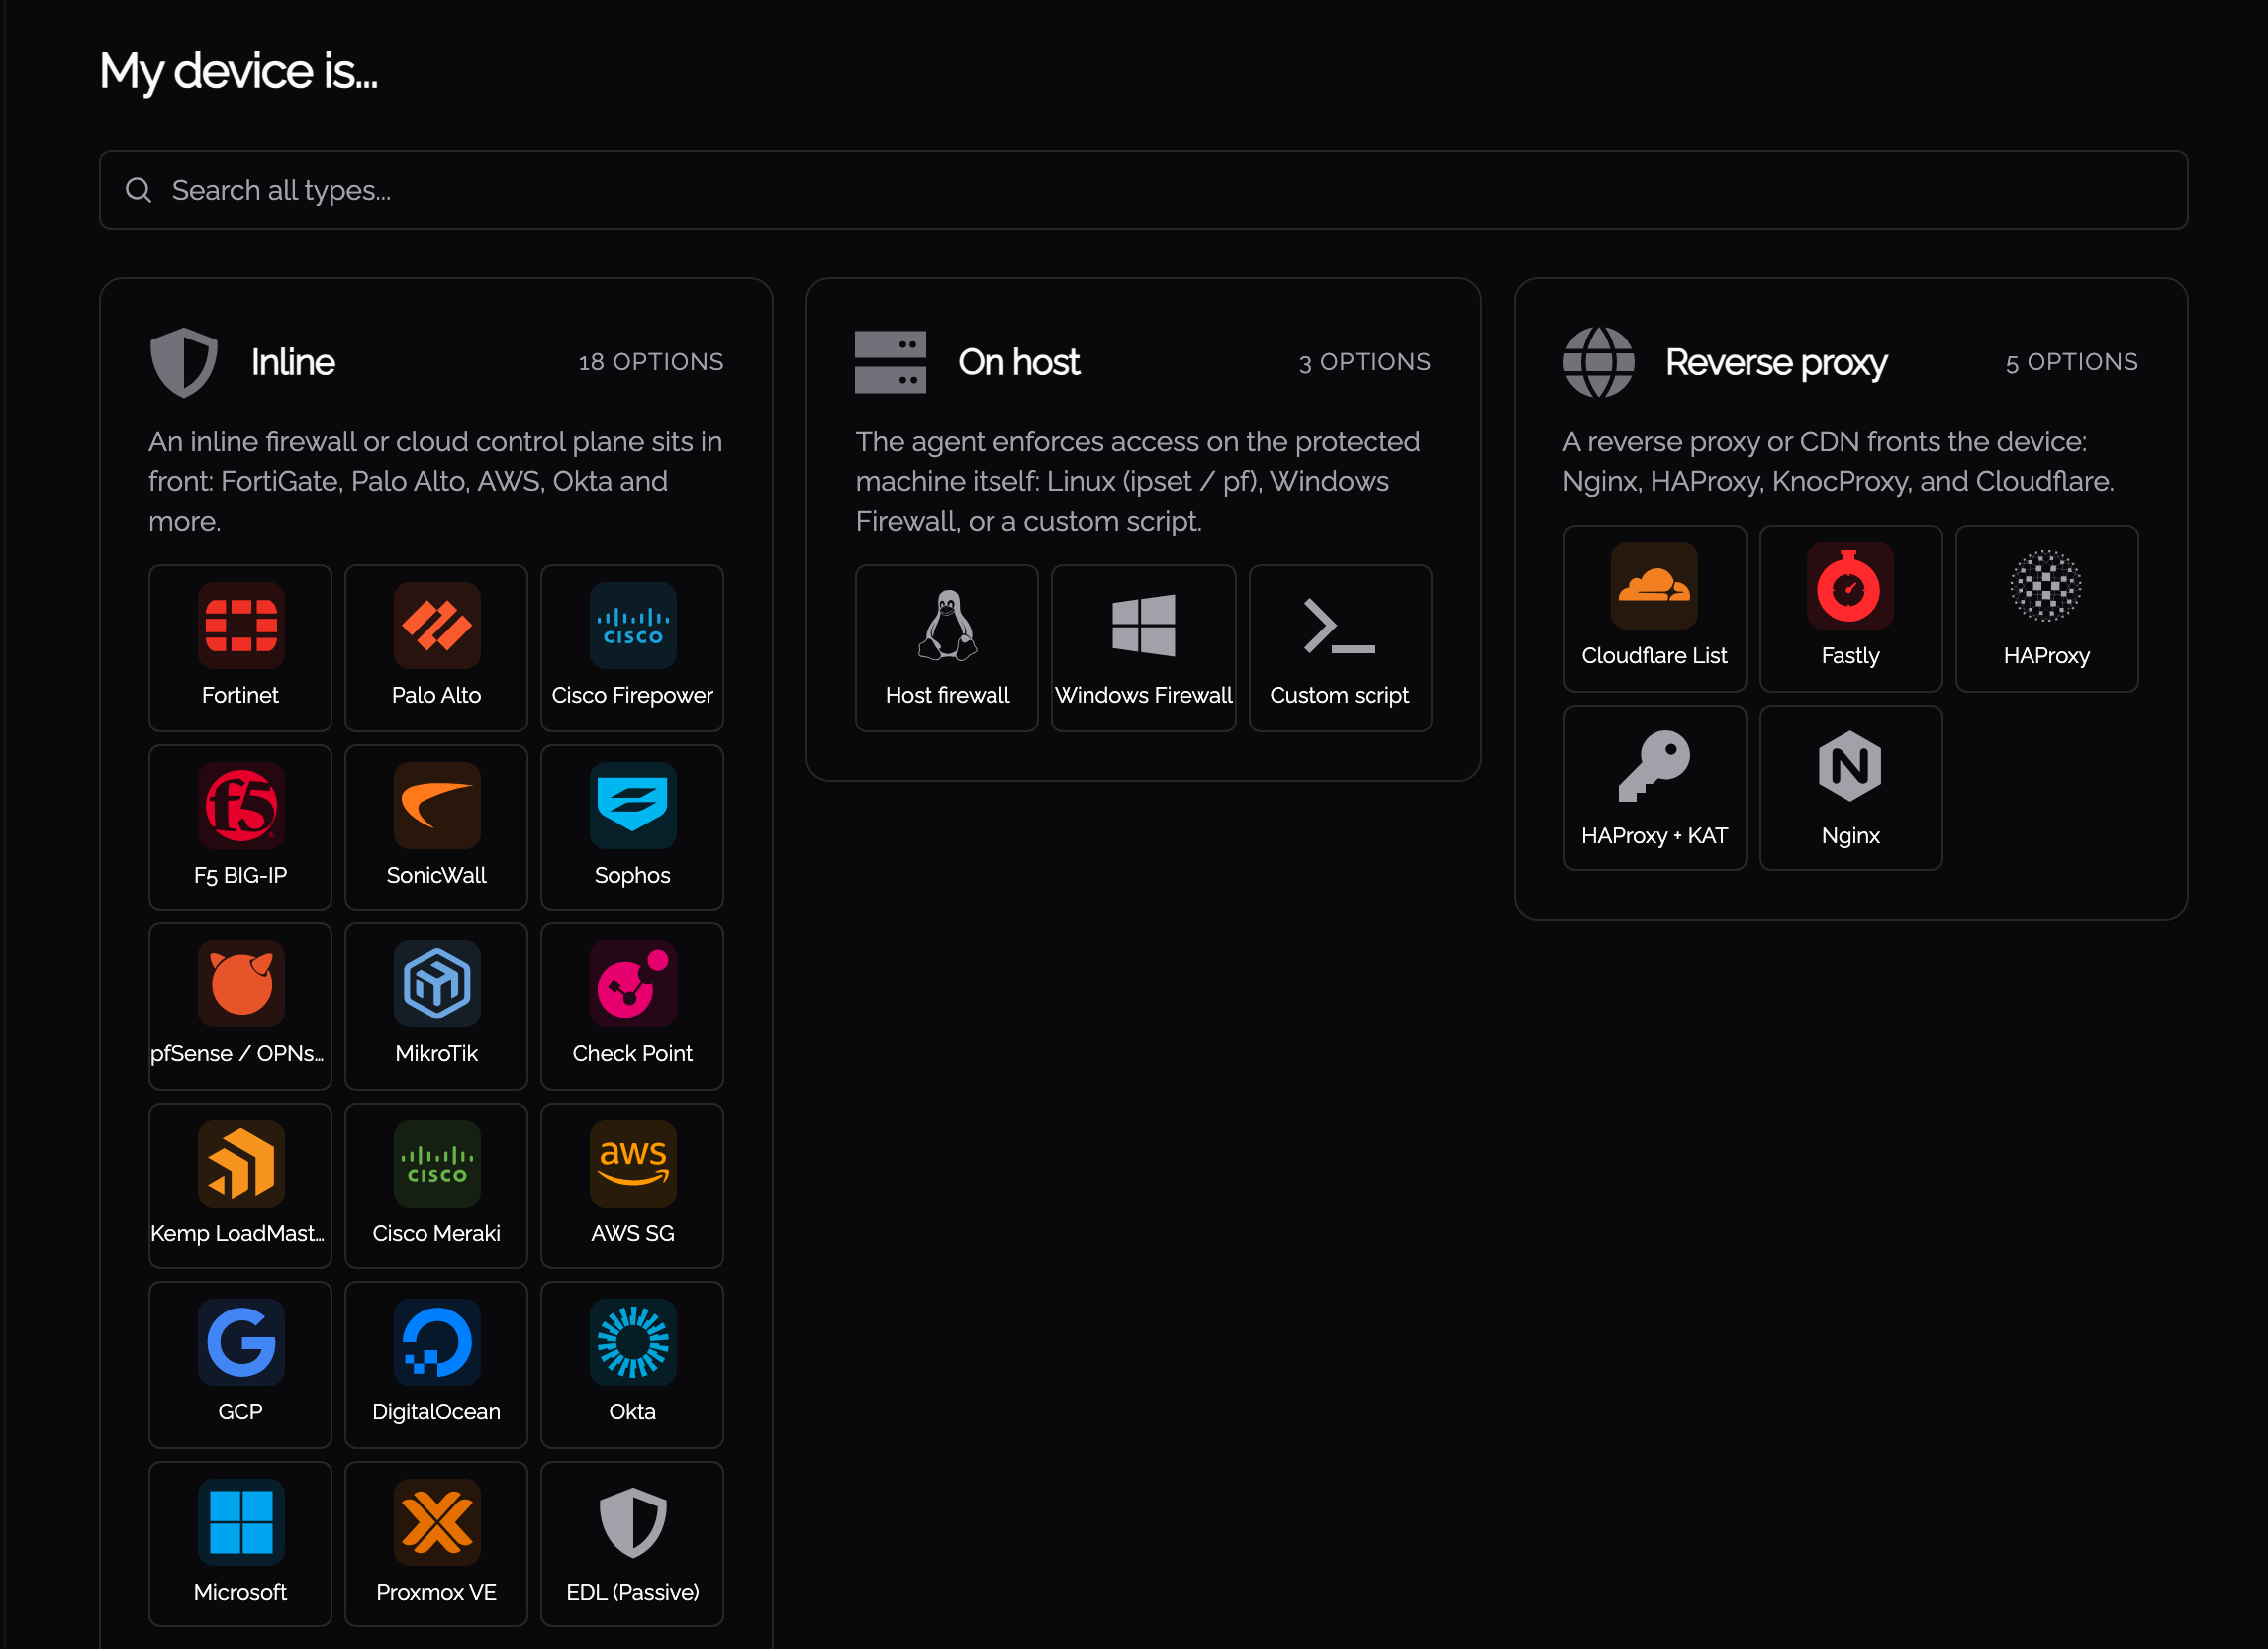Select the AWS SG tile
2268x1649 pixels.
click(x=632, y=1186)
